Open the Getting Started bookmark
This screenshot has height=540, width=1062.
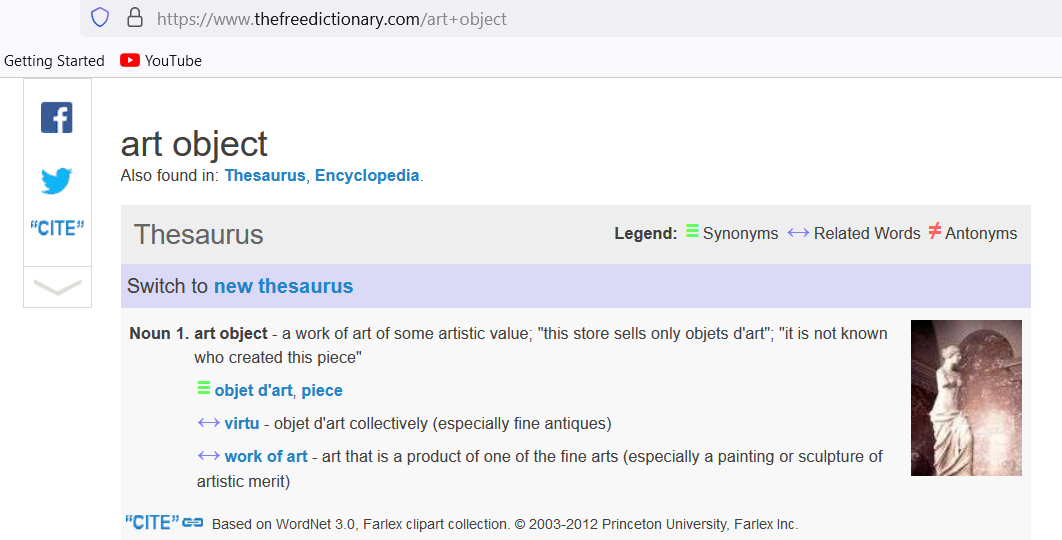coord(54,61)
